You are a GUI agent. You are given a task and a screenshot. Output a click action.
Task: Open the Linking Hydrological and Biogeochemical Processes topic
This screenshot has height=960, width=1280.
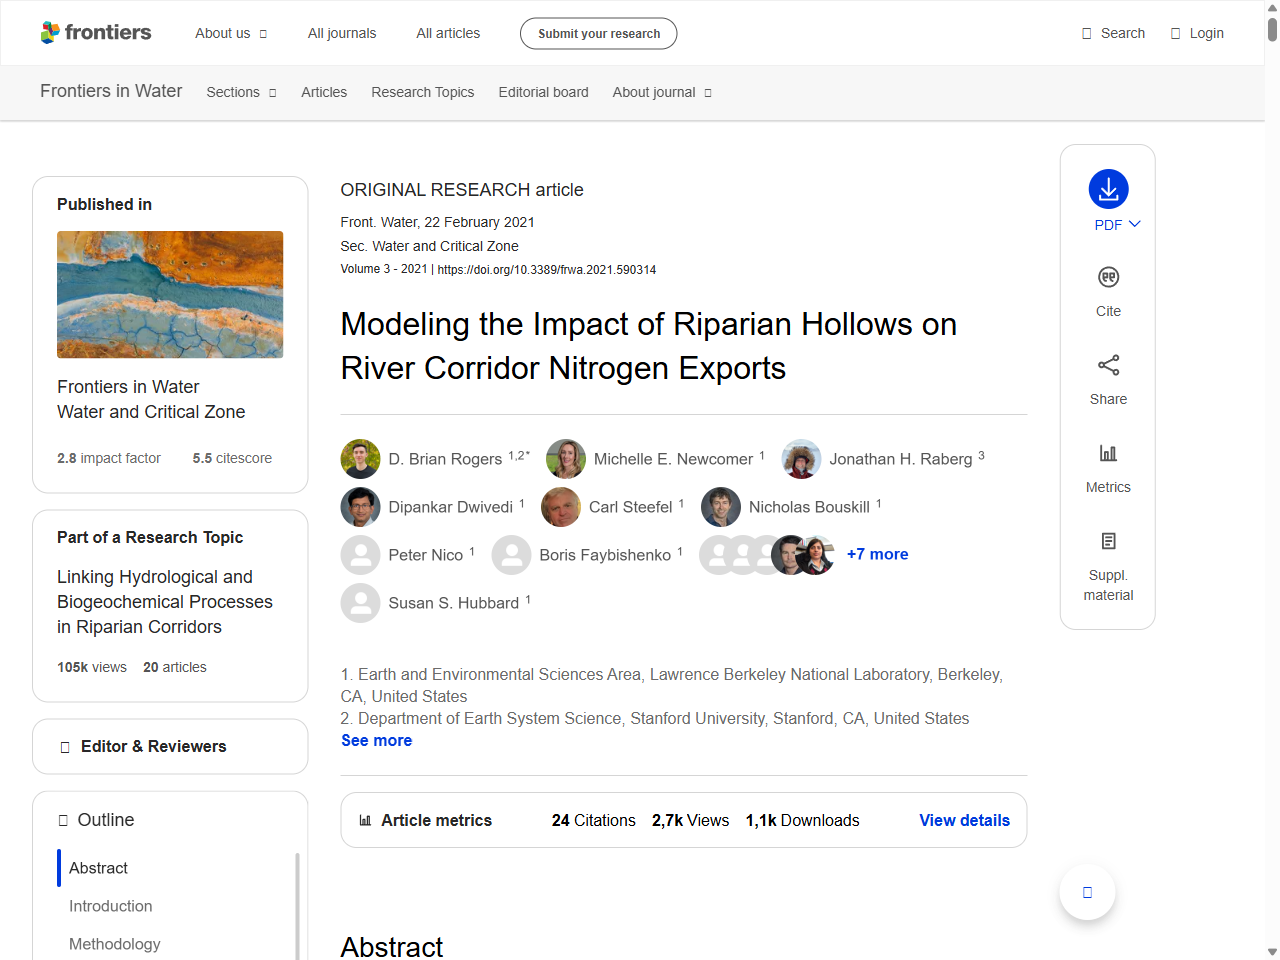(165, 602)
